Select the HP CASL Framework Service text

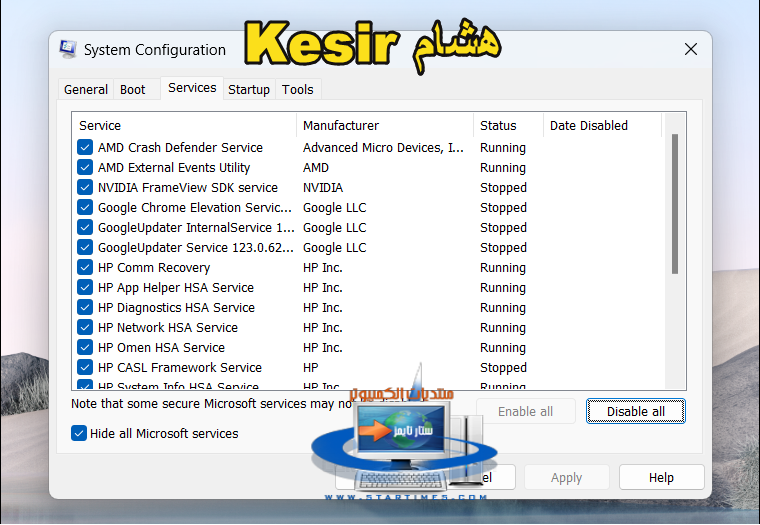(x=180, y=367)
